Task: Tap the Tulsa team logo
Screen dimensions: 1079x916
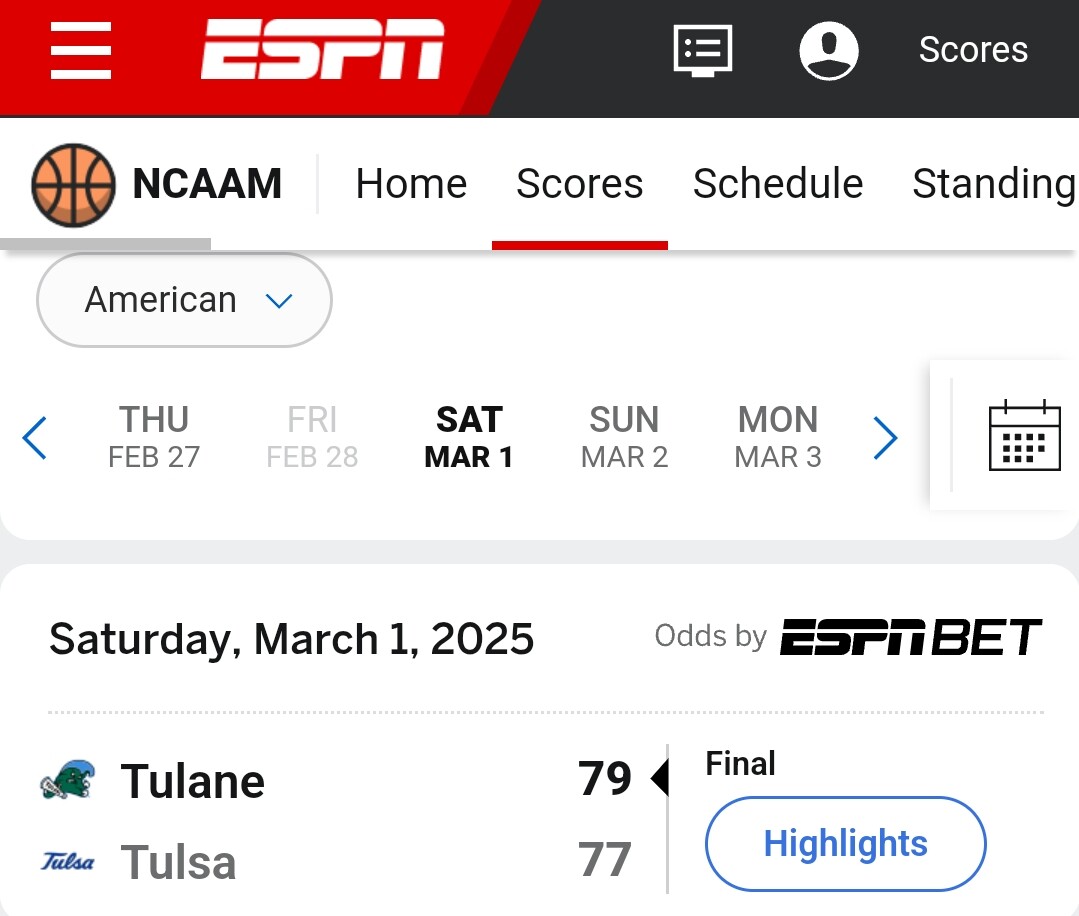Action: (x=67, y=861)
